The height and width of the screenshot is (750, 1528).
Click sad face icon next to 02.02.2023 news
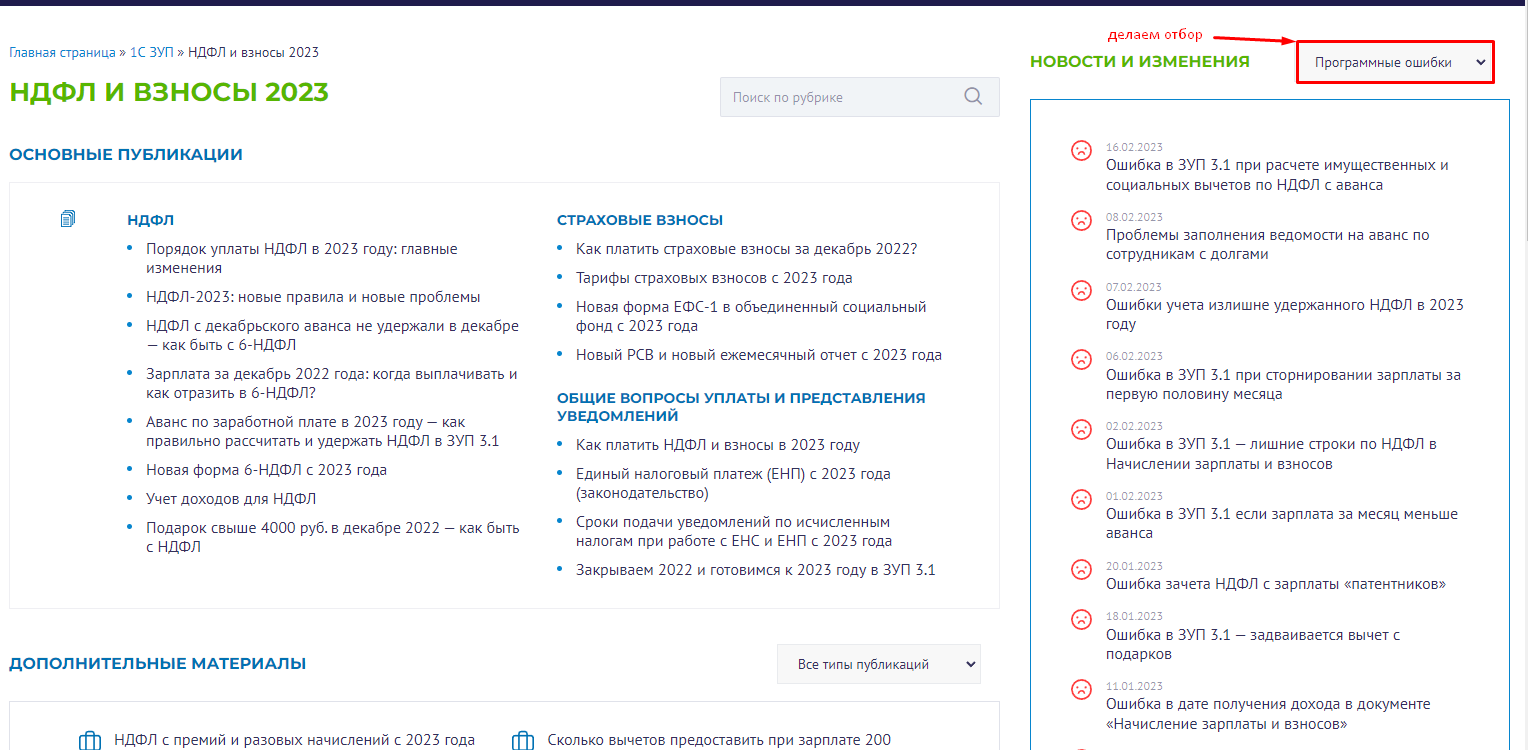[1081, 429]
